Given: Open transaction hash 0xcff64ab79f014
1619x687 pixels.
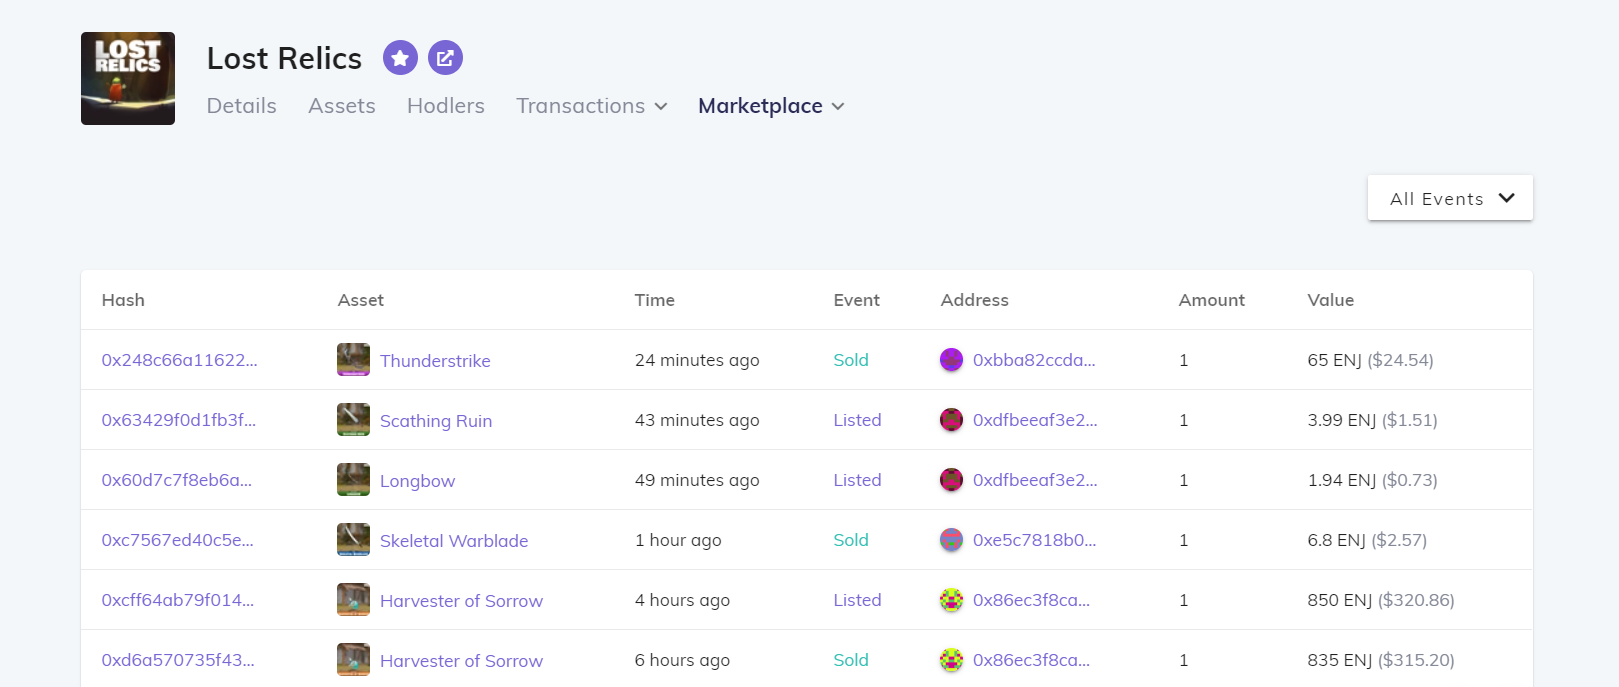Looking at the screenshot, I should (x=178, y=600).
